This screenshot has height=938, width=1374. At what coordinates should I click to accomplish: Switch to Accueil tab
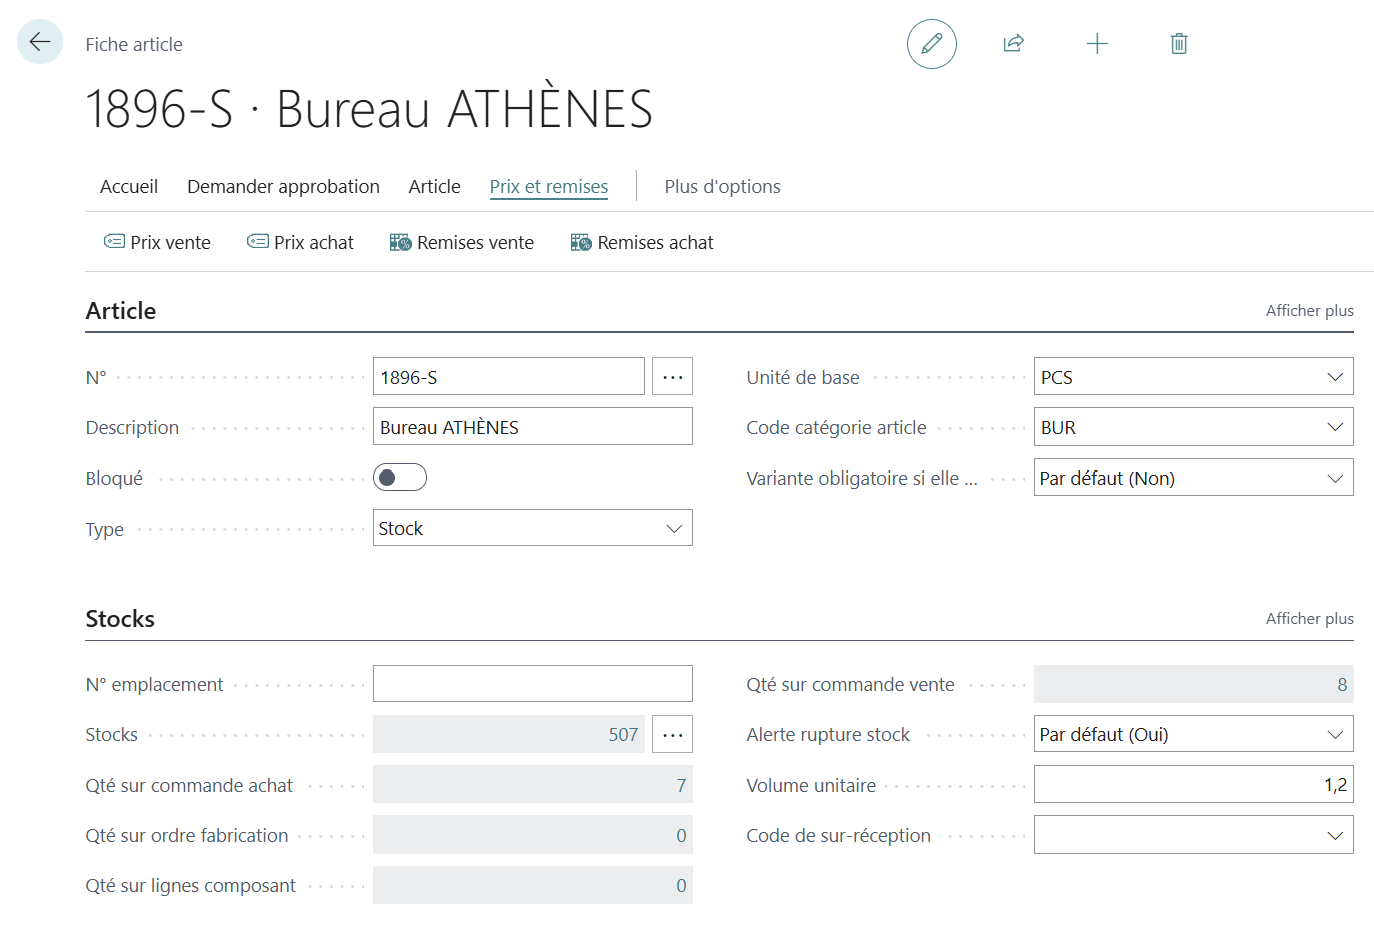(x=129, y=186)
